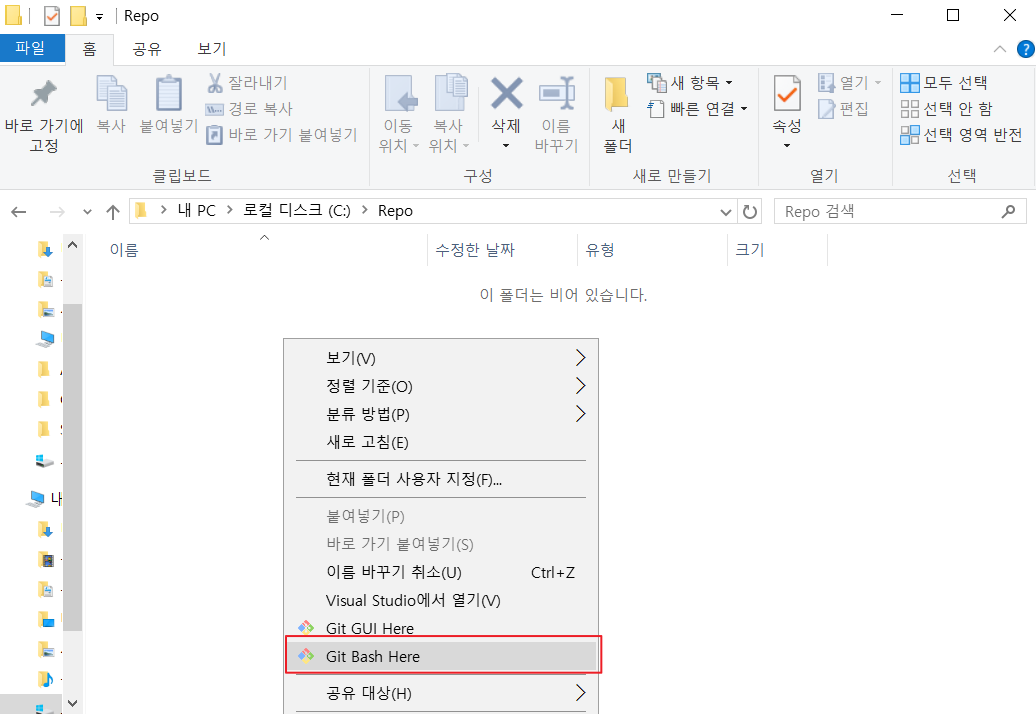
Task: Open the 새 항목 dropdown arrow
Action: tap(729, 83)
